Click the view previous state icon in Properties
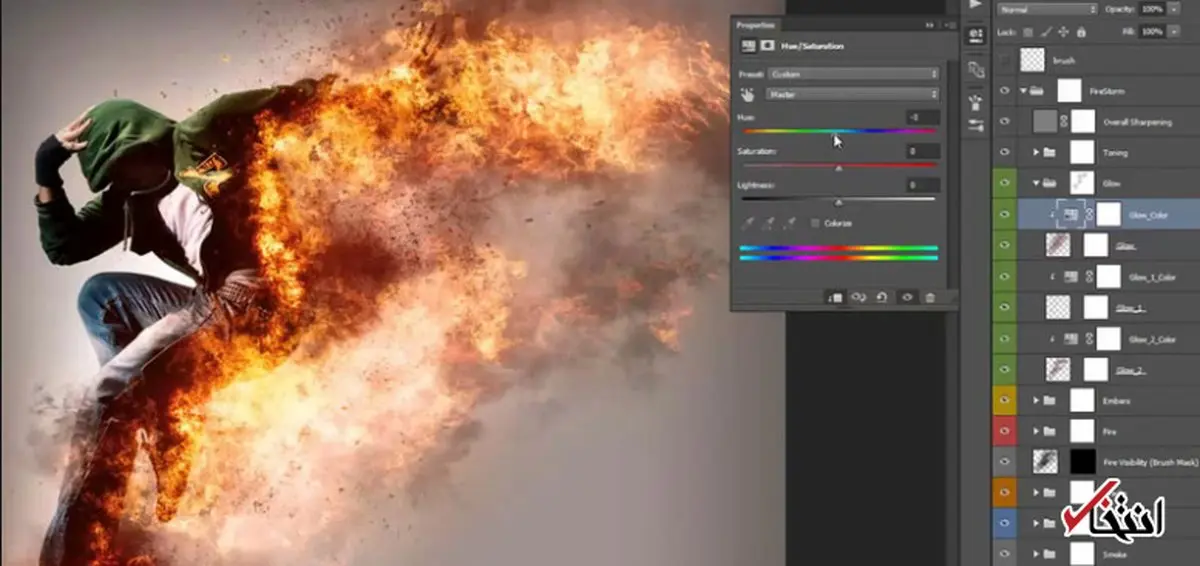Image resolution: width=1200 pixels, height=566 pixels. (857, 297)
